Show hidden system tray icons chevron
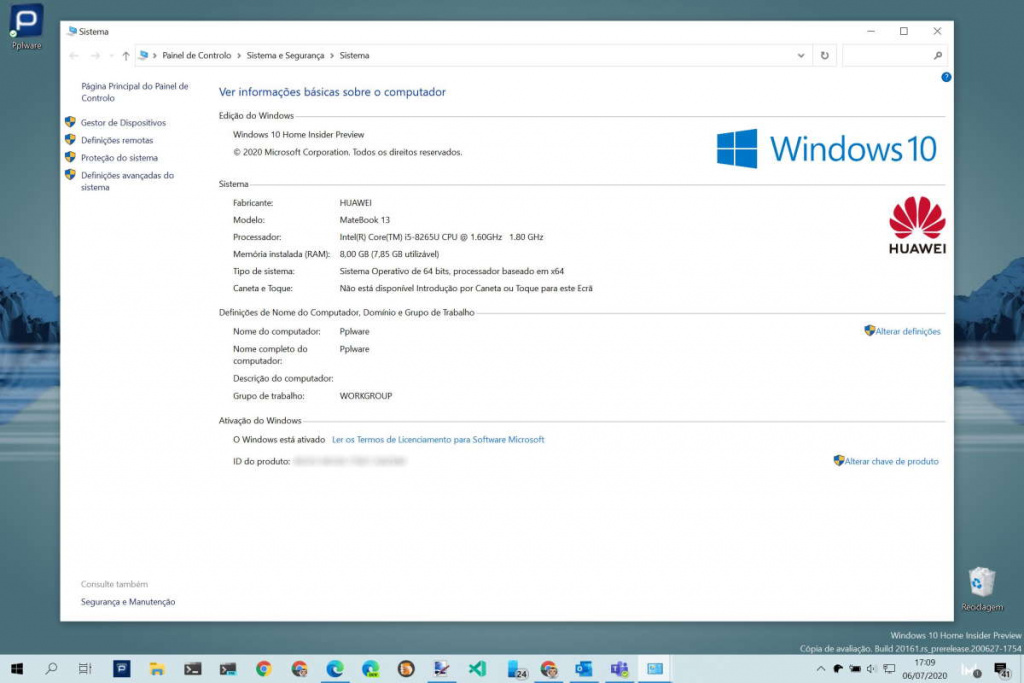The height and width of the screenshot is (683, 1024). [x=820, y=669]
